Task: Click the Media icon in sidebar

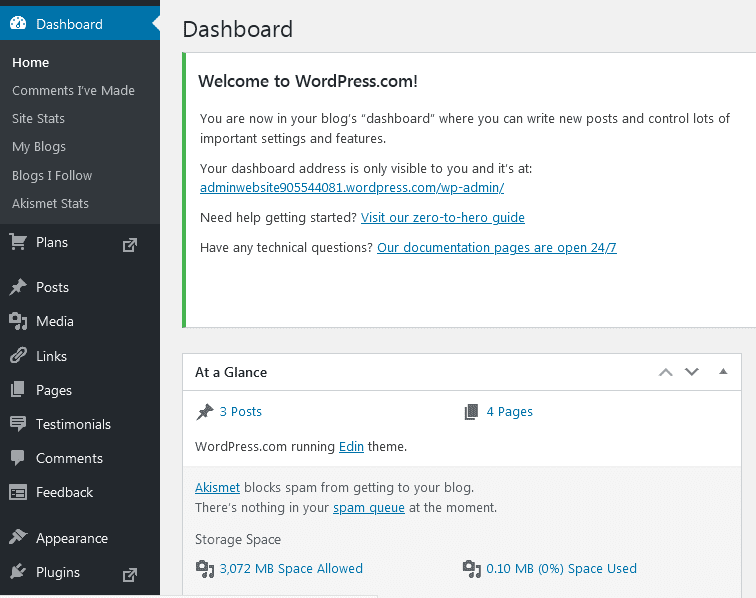Action: 18,321
